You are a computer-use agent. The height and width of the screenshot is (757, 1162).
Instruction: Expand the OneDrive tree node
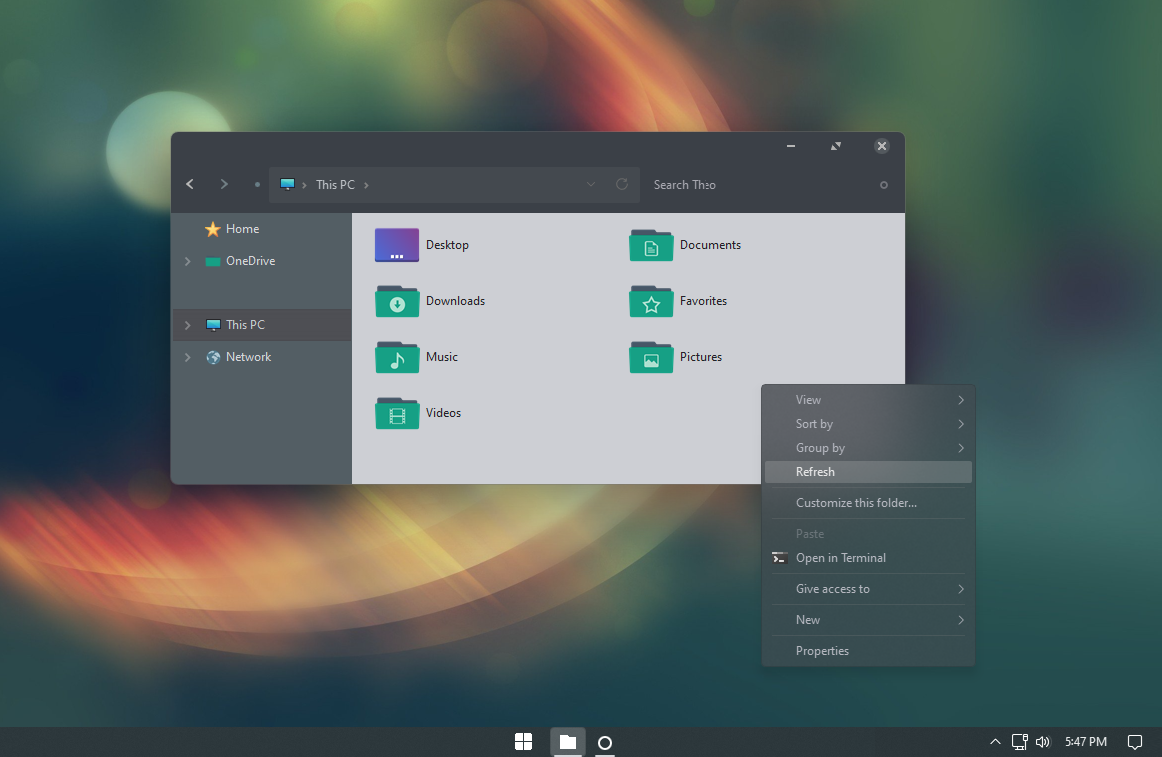(187, 261)
